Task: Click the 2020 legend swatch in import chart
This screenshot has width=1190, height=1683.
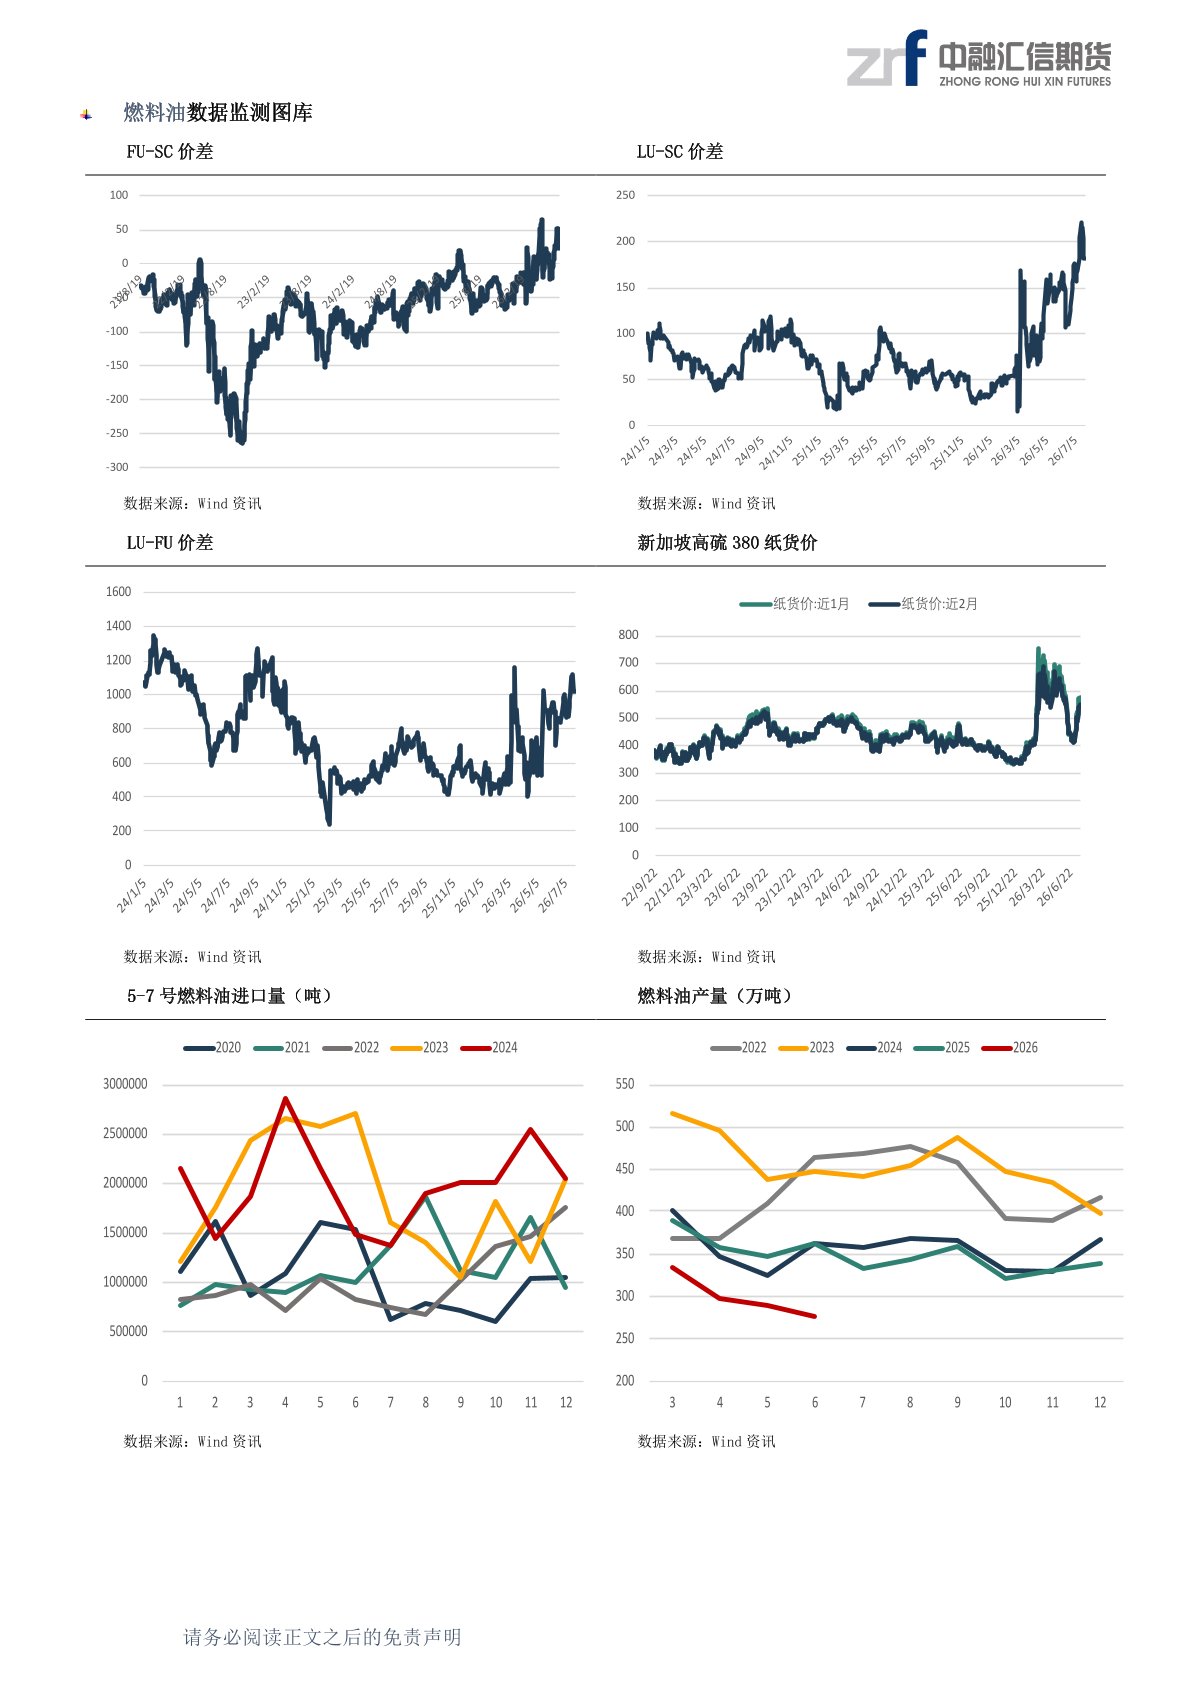Action: (x=199, y=1048)
